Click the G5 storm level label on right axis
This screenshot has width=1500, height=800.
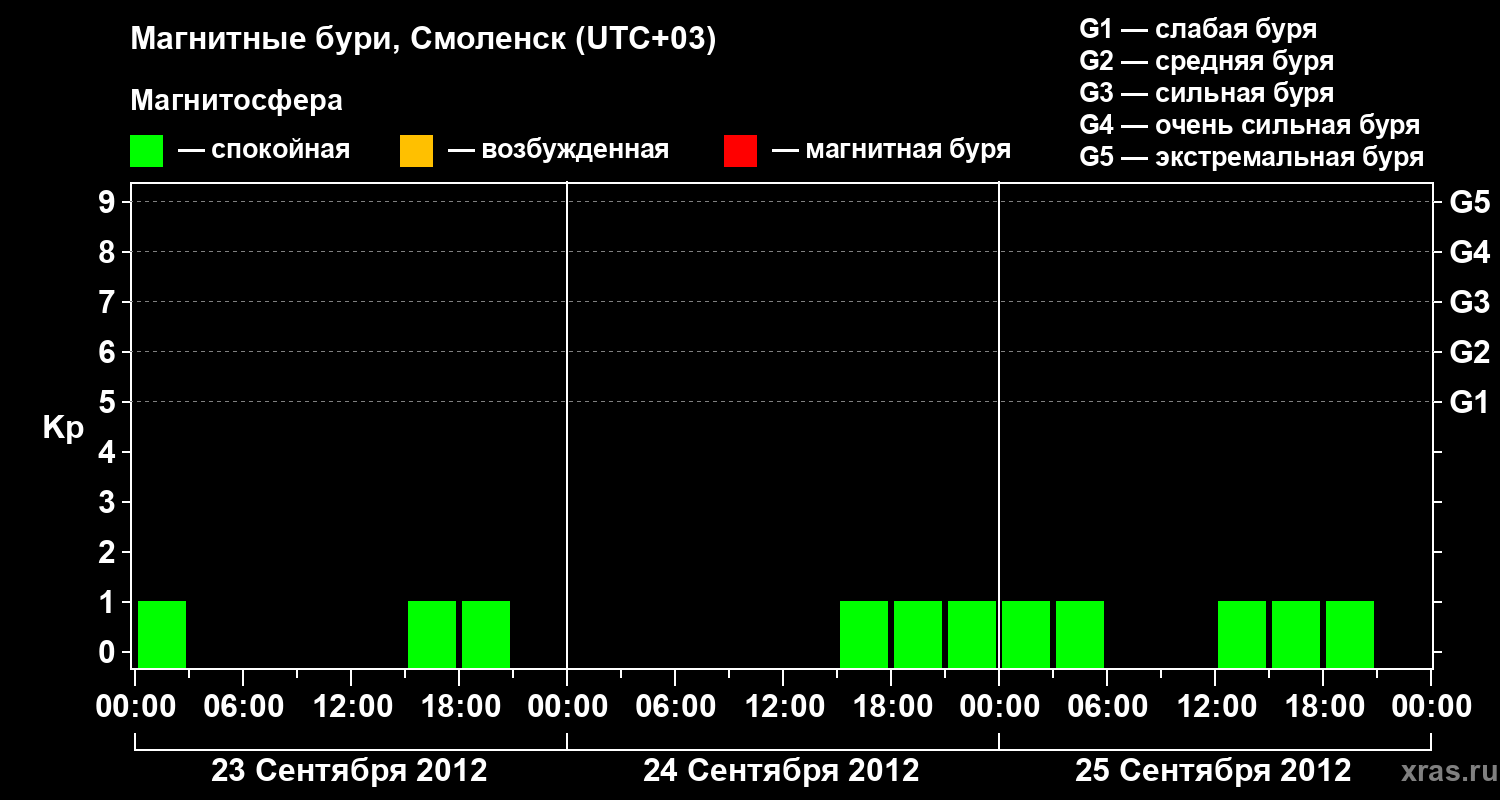[x=1469, y=203]
